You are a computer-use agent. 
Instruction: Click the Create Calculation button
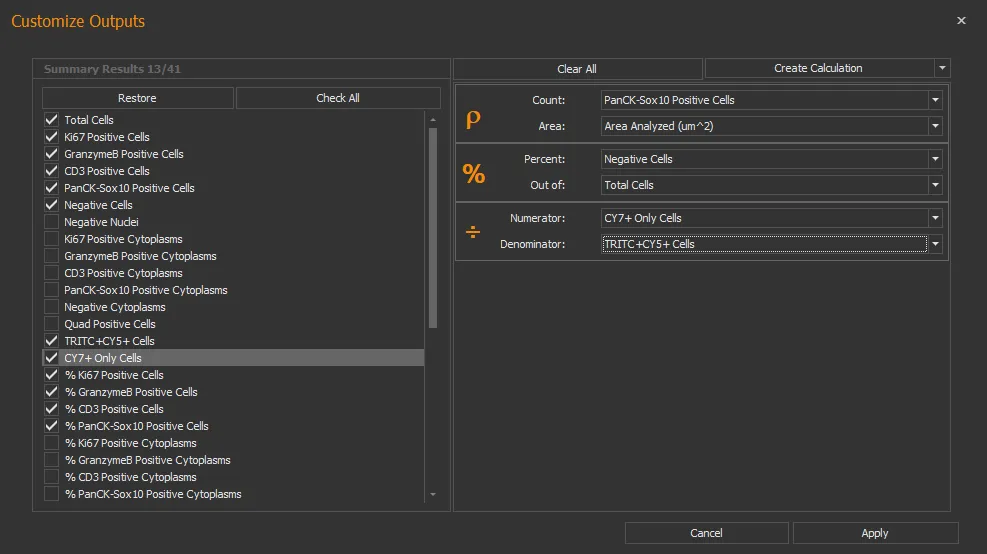coord(818,68)
